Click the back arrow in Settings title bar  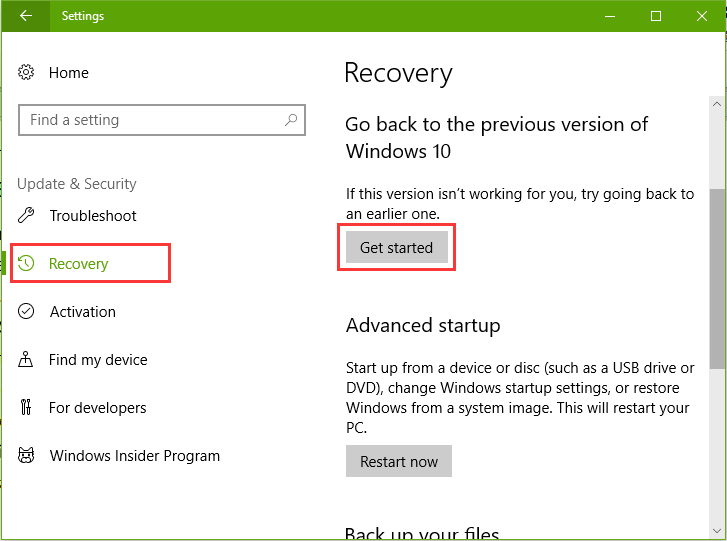click(26, 16)
